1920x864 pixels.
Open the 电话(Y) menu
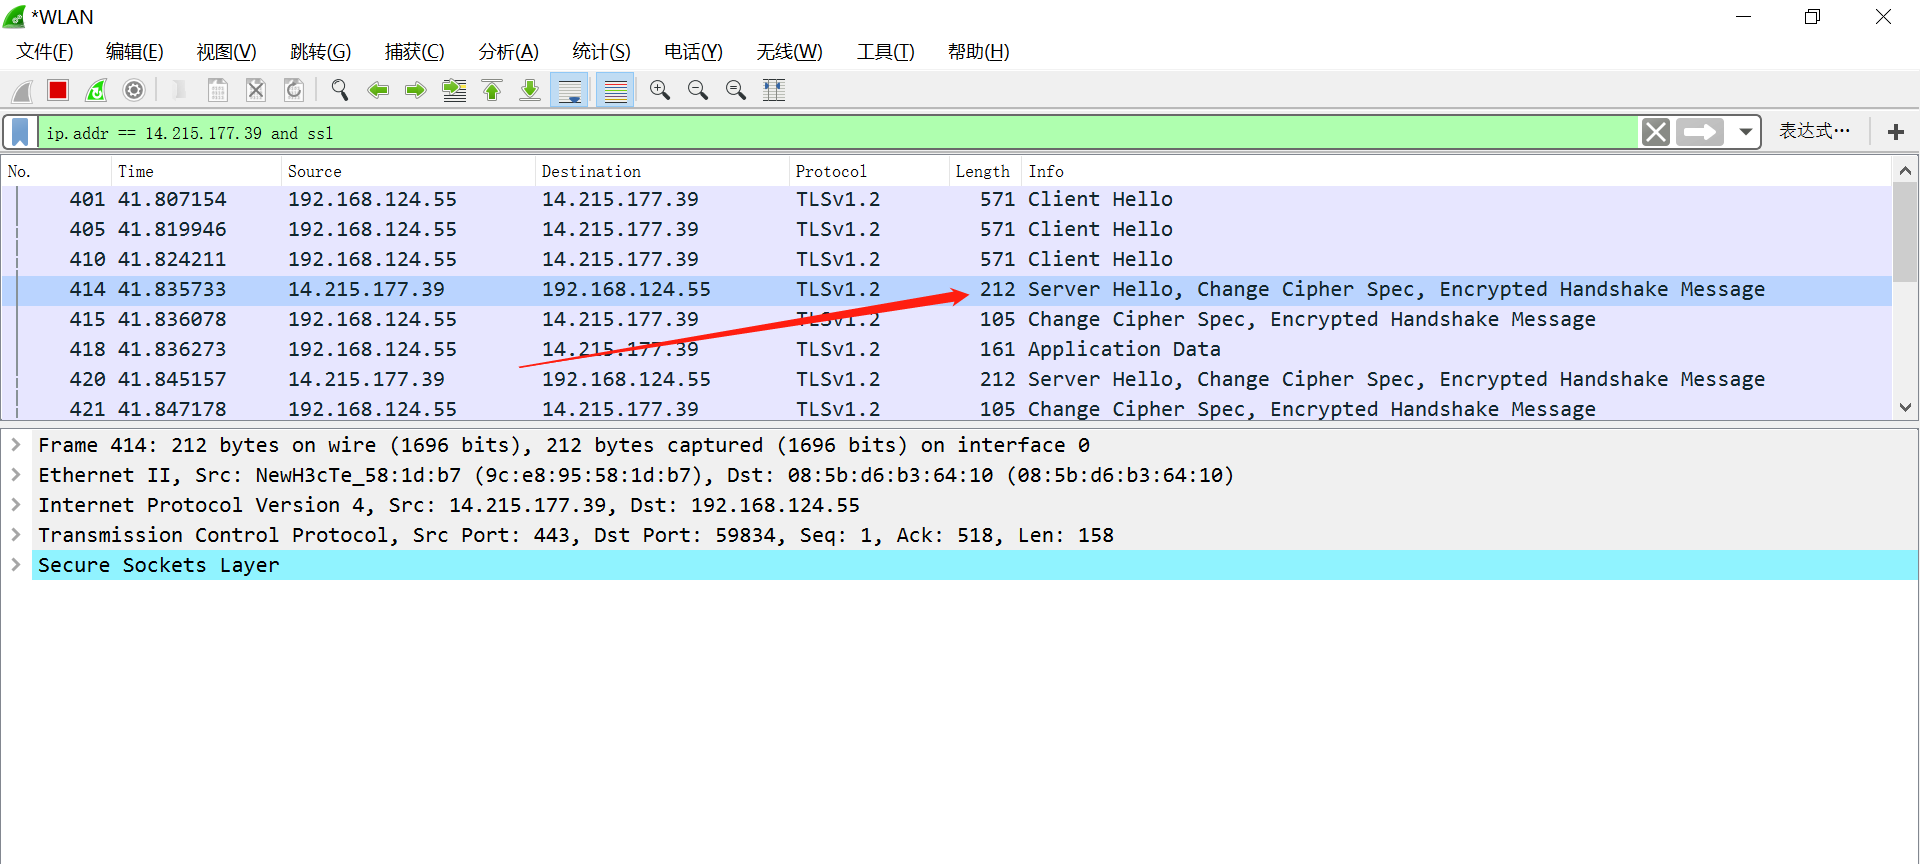tap(693, 52)
